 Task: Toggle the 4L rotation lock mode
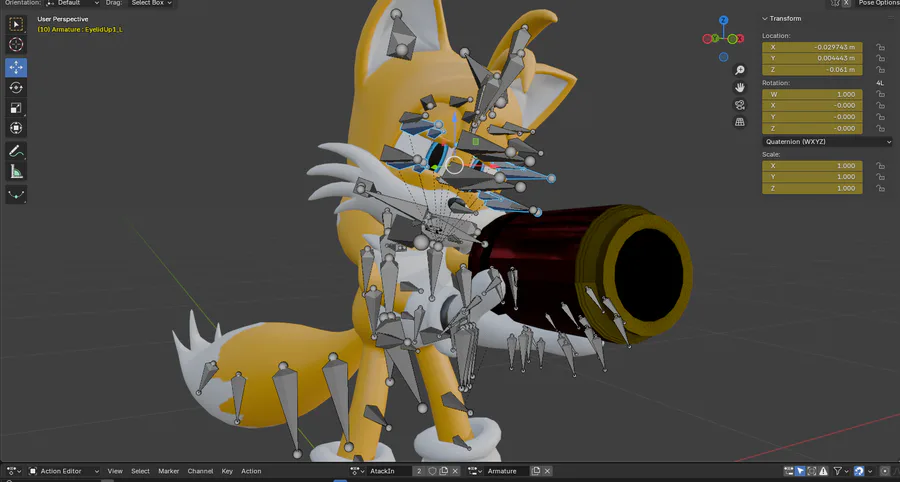pos(880,83)
